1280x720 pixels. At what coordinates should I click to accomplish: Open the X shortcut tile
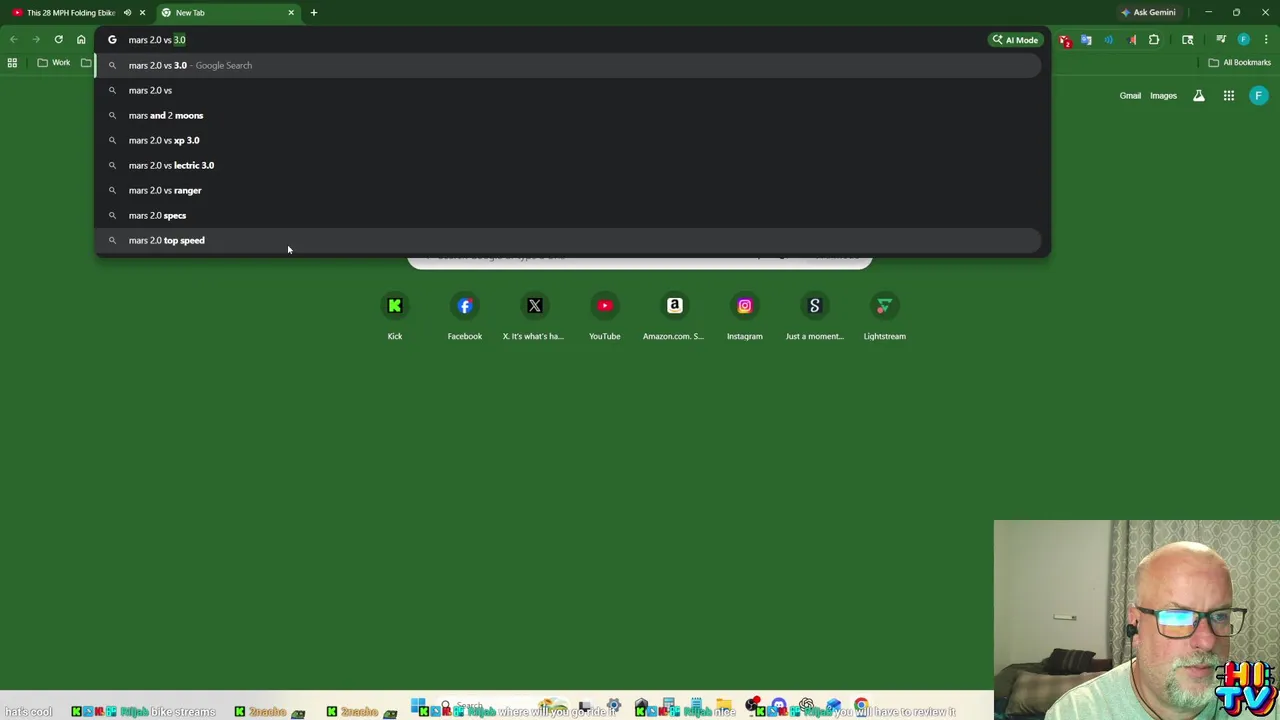535,316
